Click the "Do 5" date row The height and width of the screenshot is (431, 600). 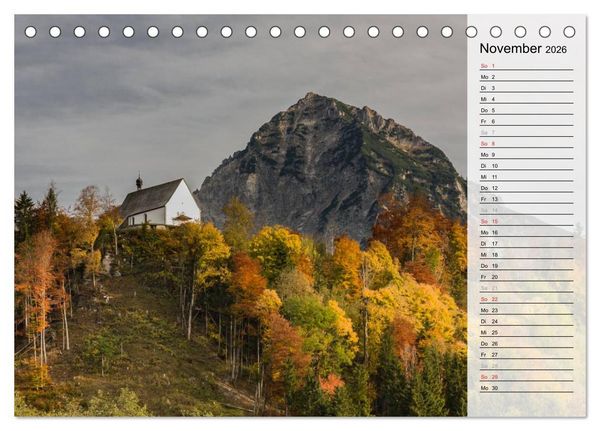[x=527, y=110]
